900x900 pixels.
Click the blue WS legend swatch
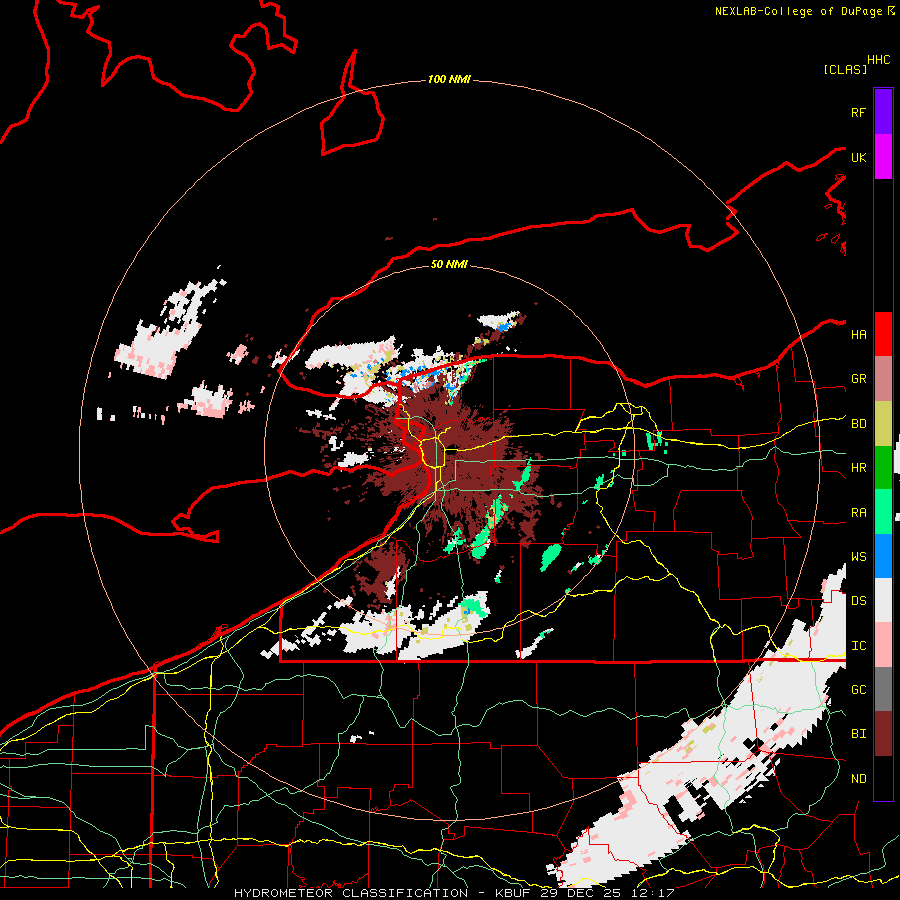pyautogui.click(x=883, y=556)
